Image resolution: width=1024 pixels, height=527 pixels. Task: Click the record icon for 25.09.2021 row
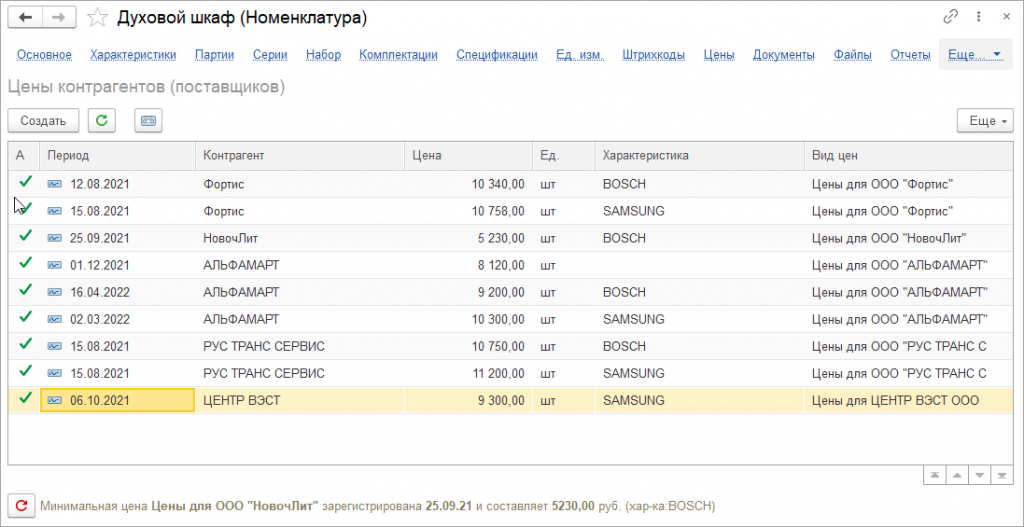[x=55, y=238]
